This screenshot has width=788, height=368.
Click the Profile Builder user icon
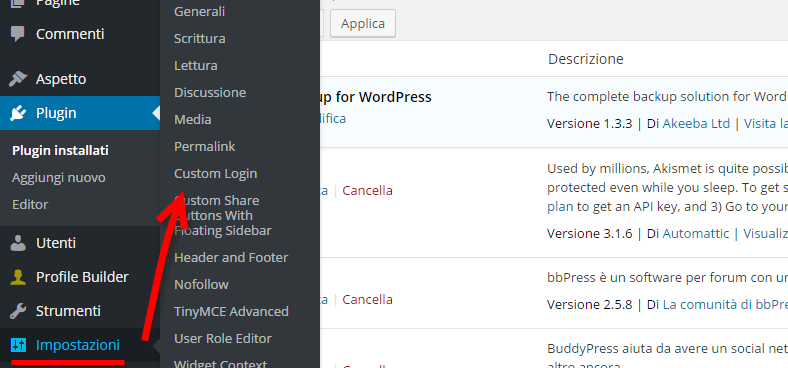click(x=18, y=277)
